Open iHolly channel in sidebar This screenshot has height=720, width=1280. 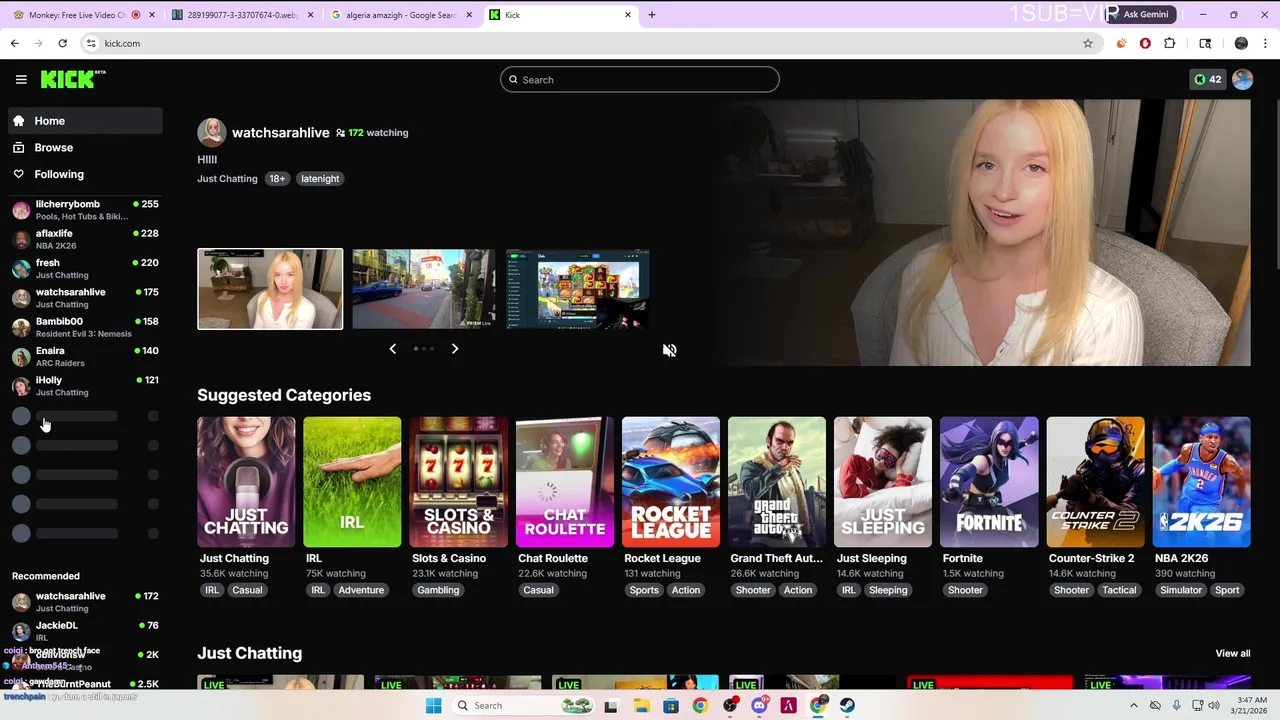85,386
